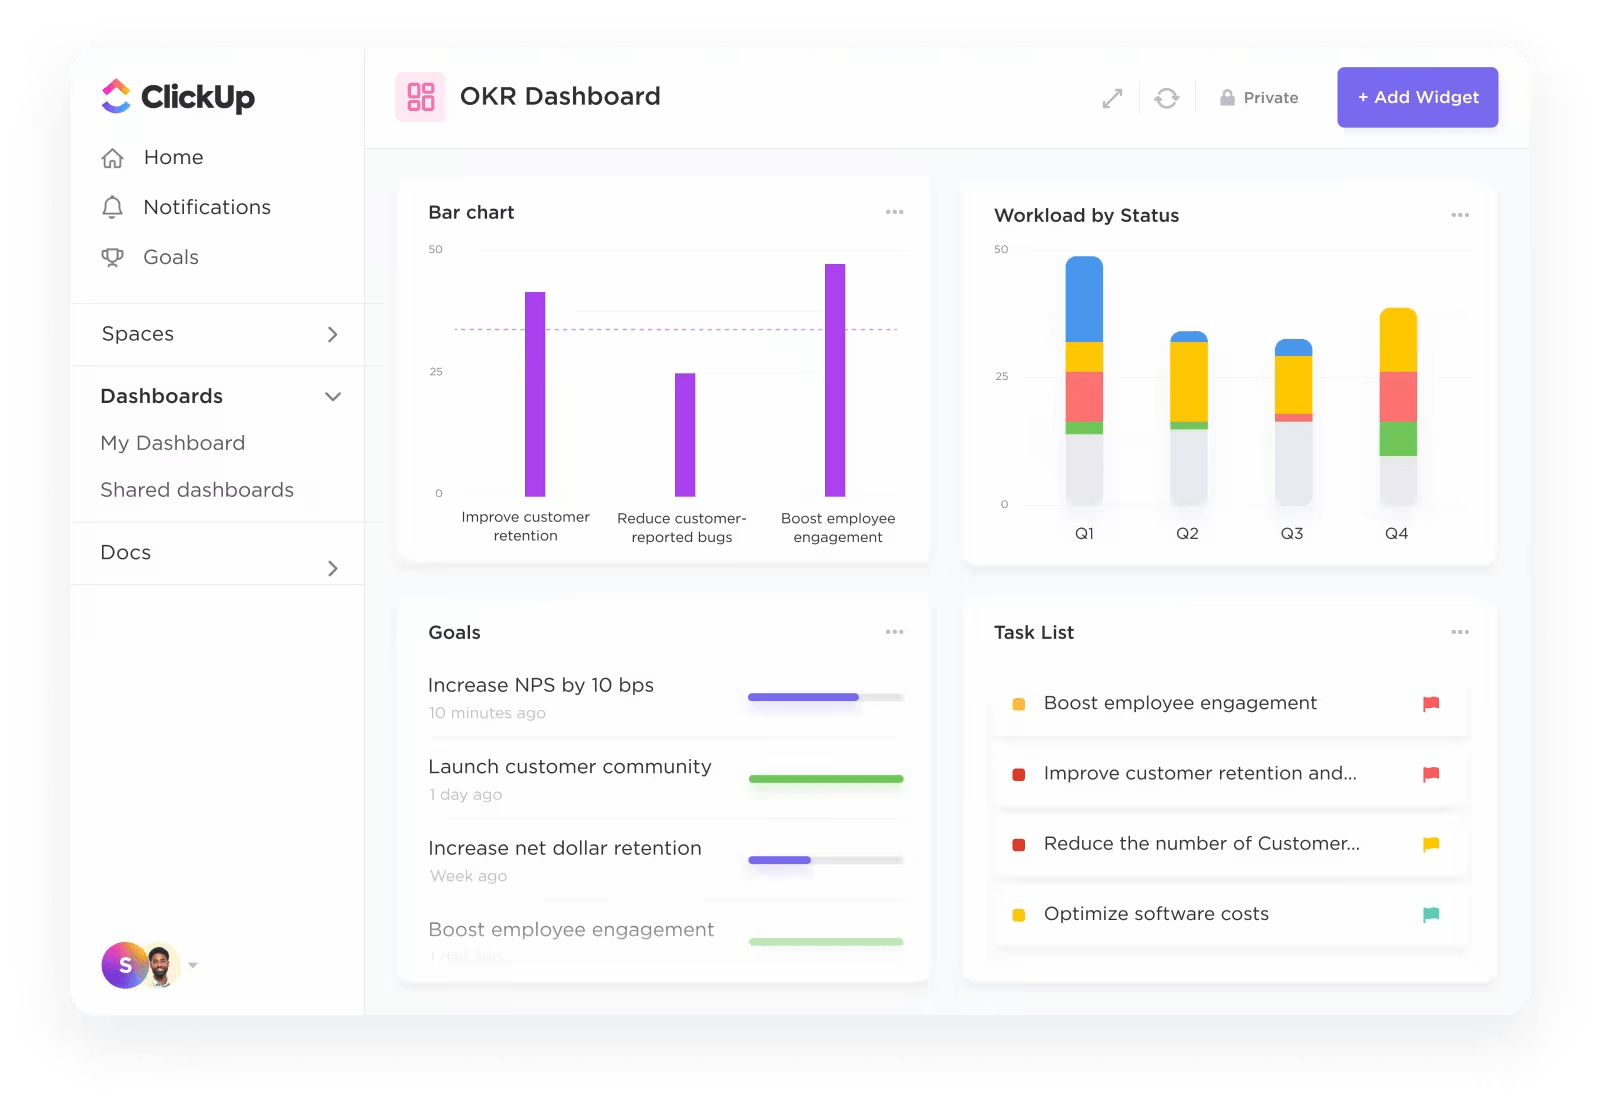
Task: Open the Bar chart card options ellipsis
Action: coord(895,211)
